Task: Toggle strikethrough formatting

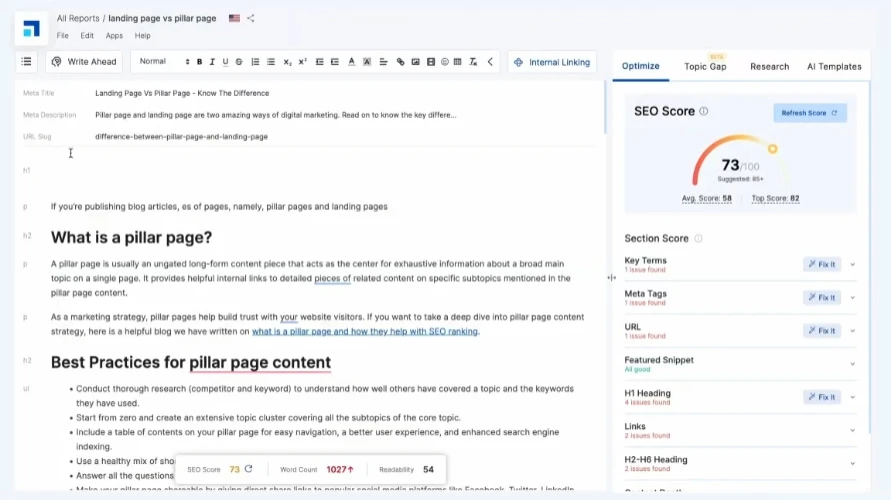Action: 239,62
